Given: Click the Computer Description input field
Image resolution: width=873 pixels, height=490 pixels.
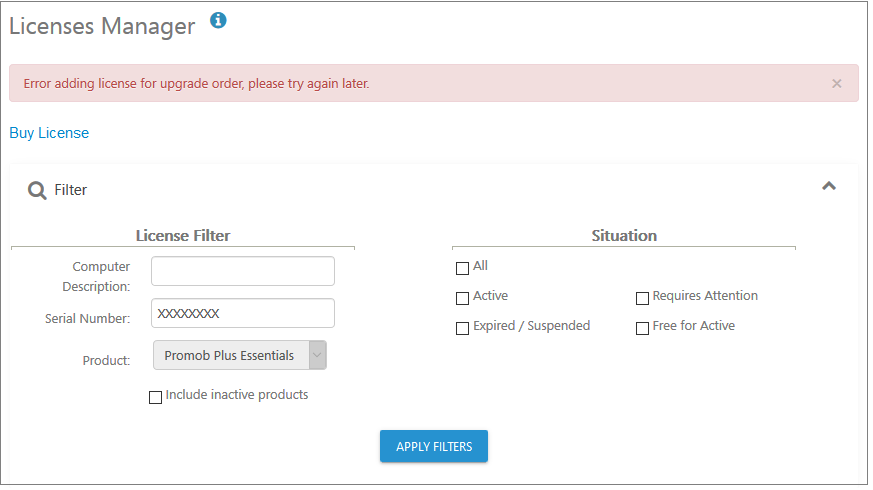Looking at the screenshot, I should [x=243, y=271].
